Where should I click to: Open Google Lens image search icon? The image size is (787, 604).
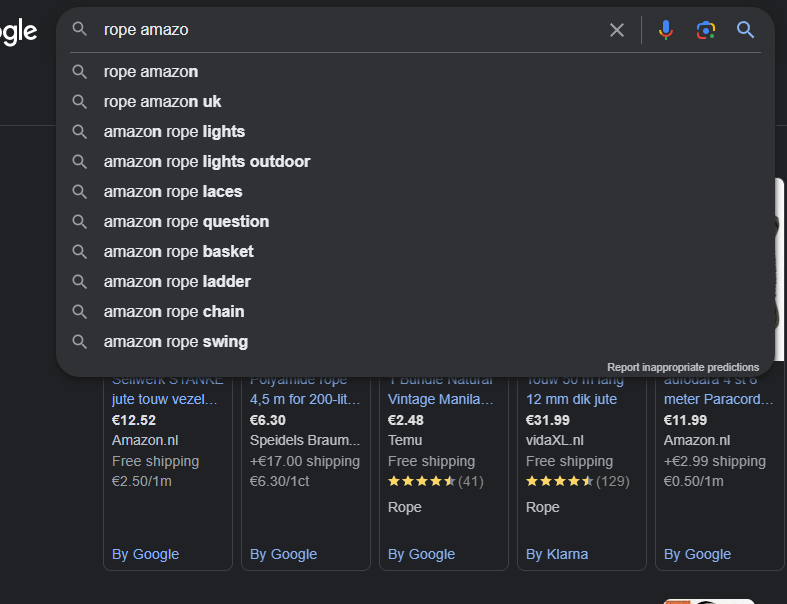706,30
